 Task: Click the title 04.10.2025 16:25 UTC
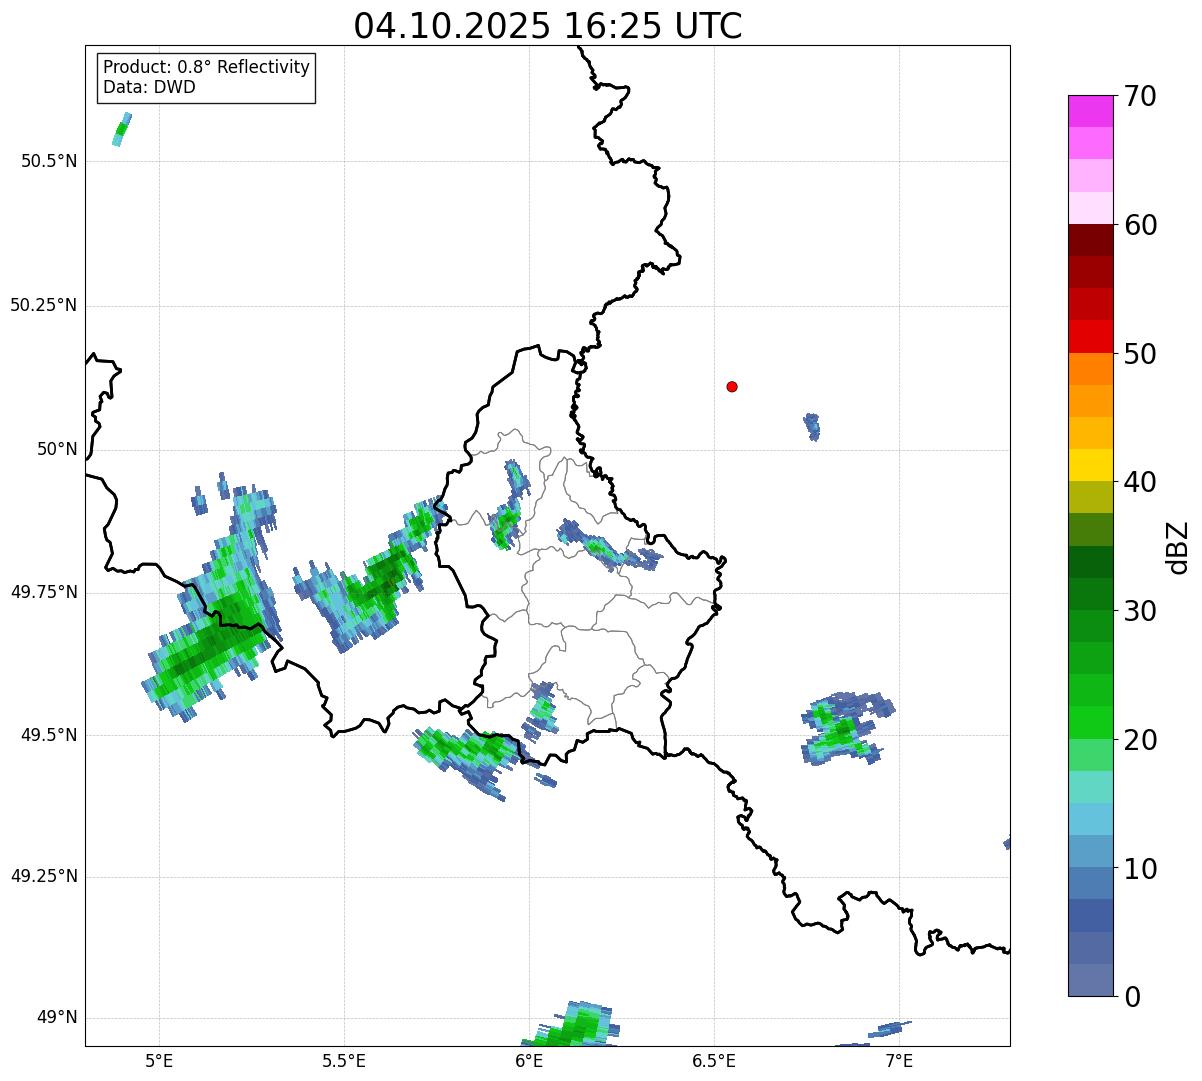pyautogui.click(x=548, y=26)
